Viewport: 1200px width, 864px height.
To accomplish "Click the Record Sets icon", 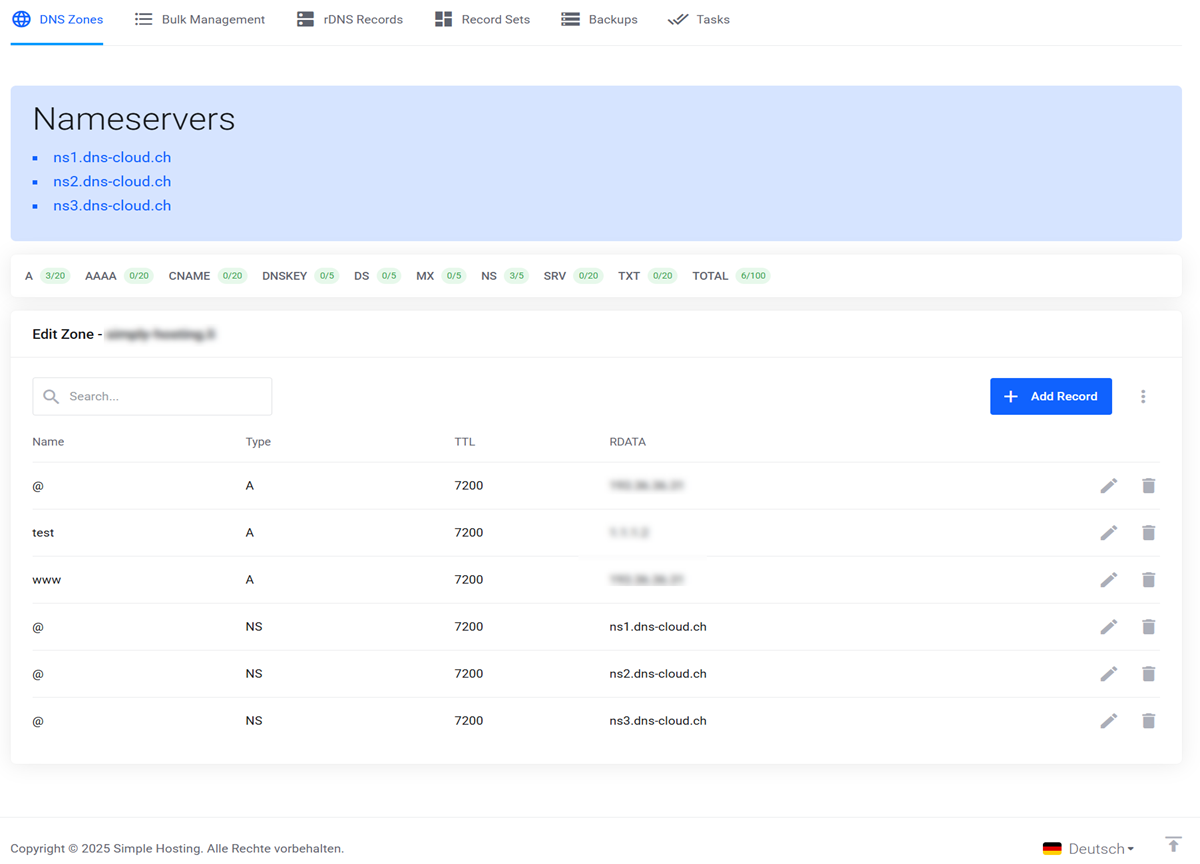I will click(x=442, y=18).
